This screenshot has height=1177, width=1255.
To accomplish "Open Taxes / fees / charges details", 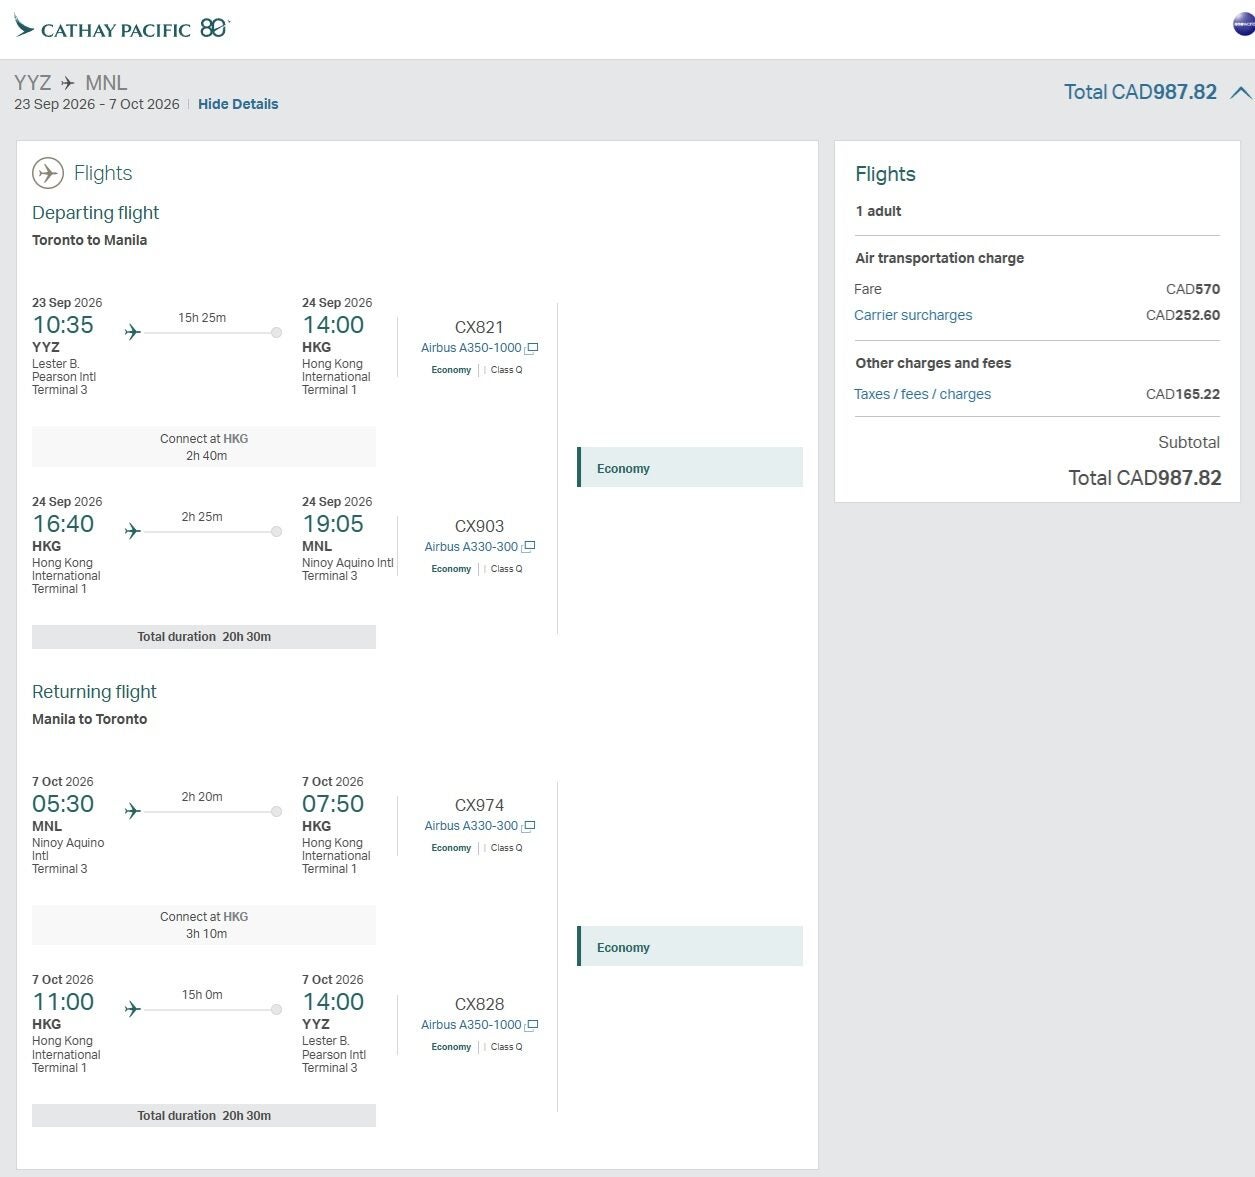I will [x=922, y=394].
